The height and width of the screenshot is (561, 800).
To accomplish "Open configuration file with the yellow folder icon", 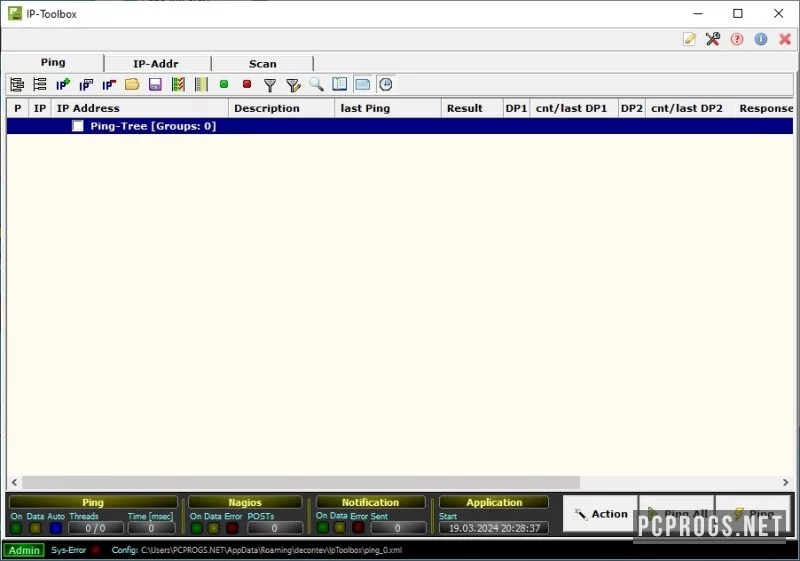I will [x=132, y=85].
